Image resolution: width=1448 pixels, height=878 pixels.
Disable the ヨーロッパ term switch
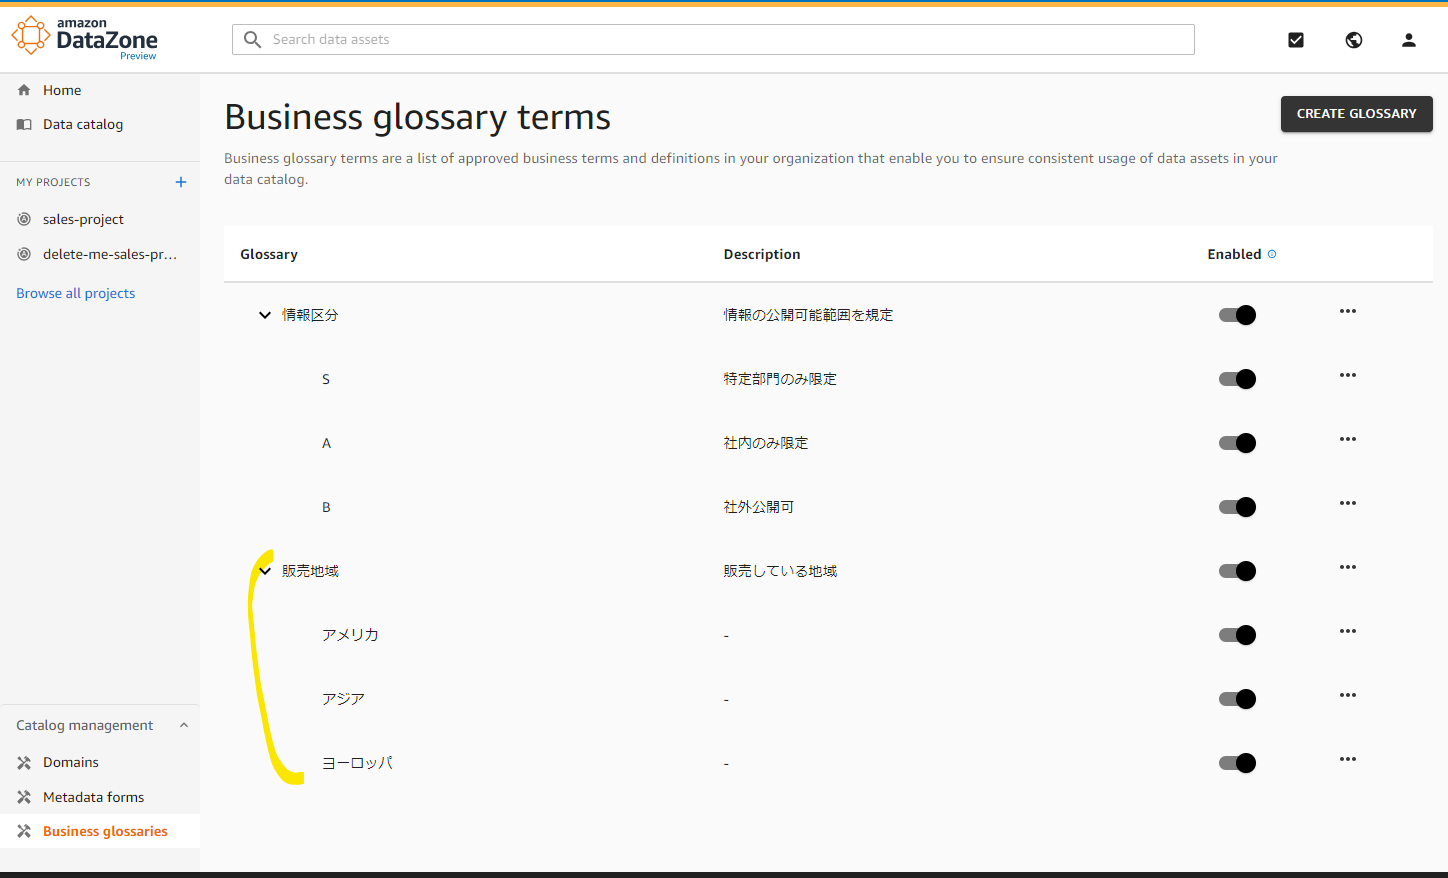click(x=1237, y=763)
